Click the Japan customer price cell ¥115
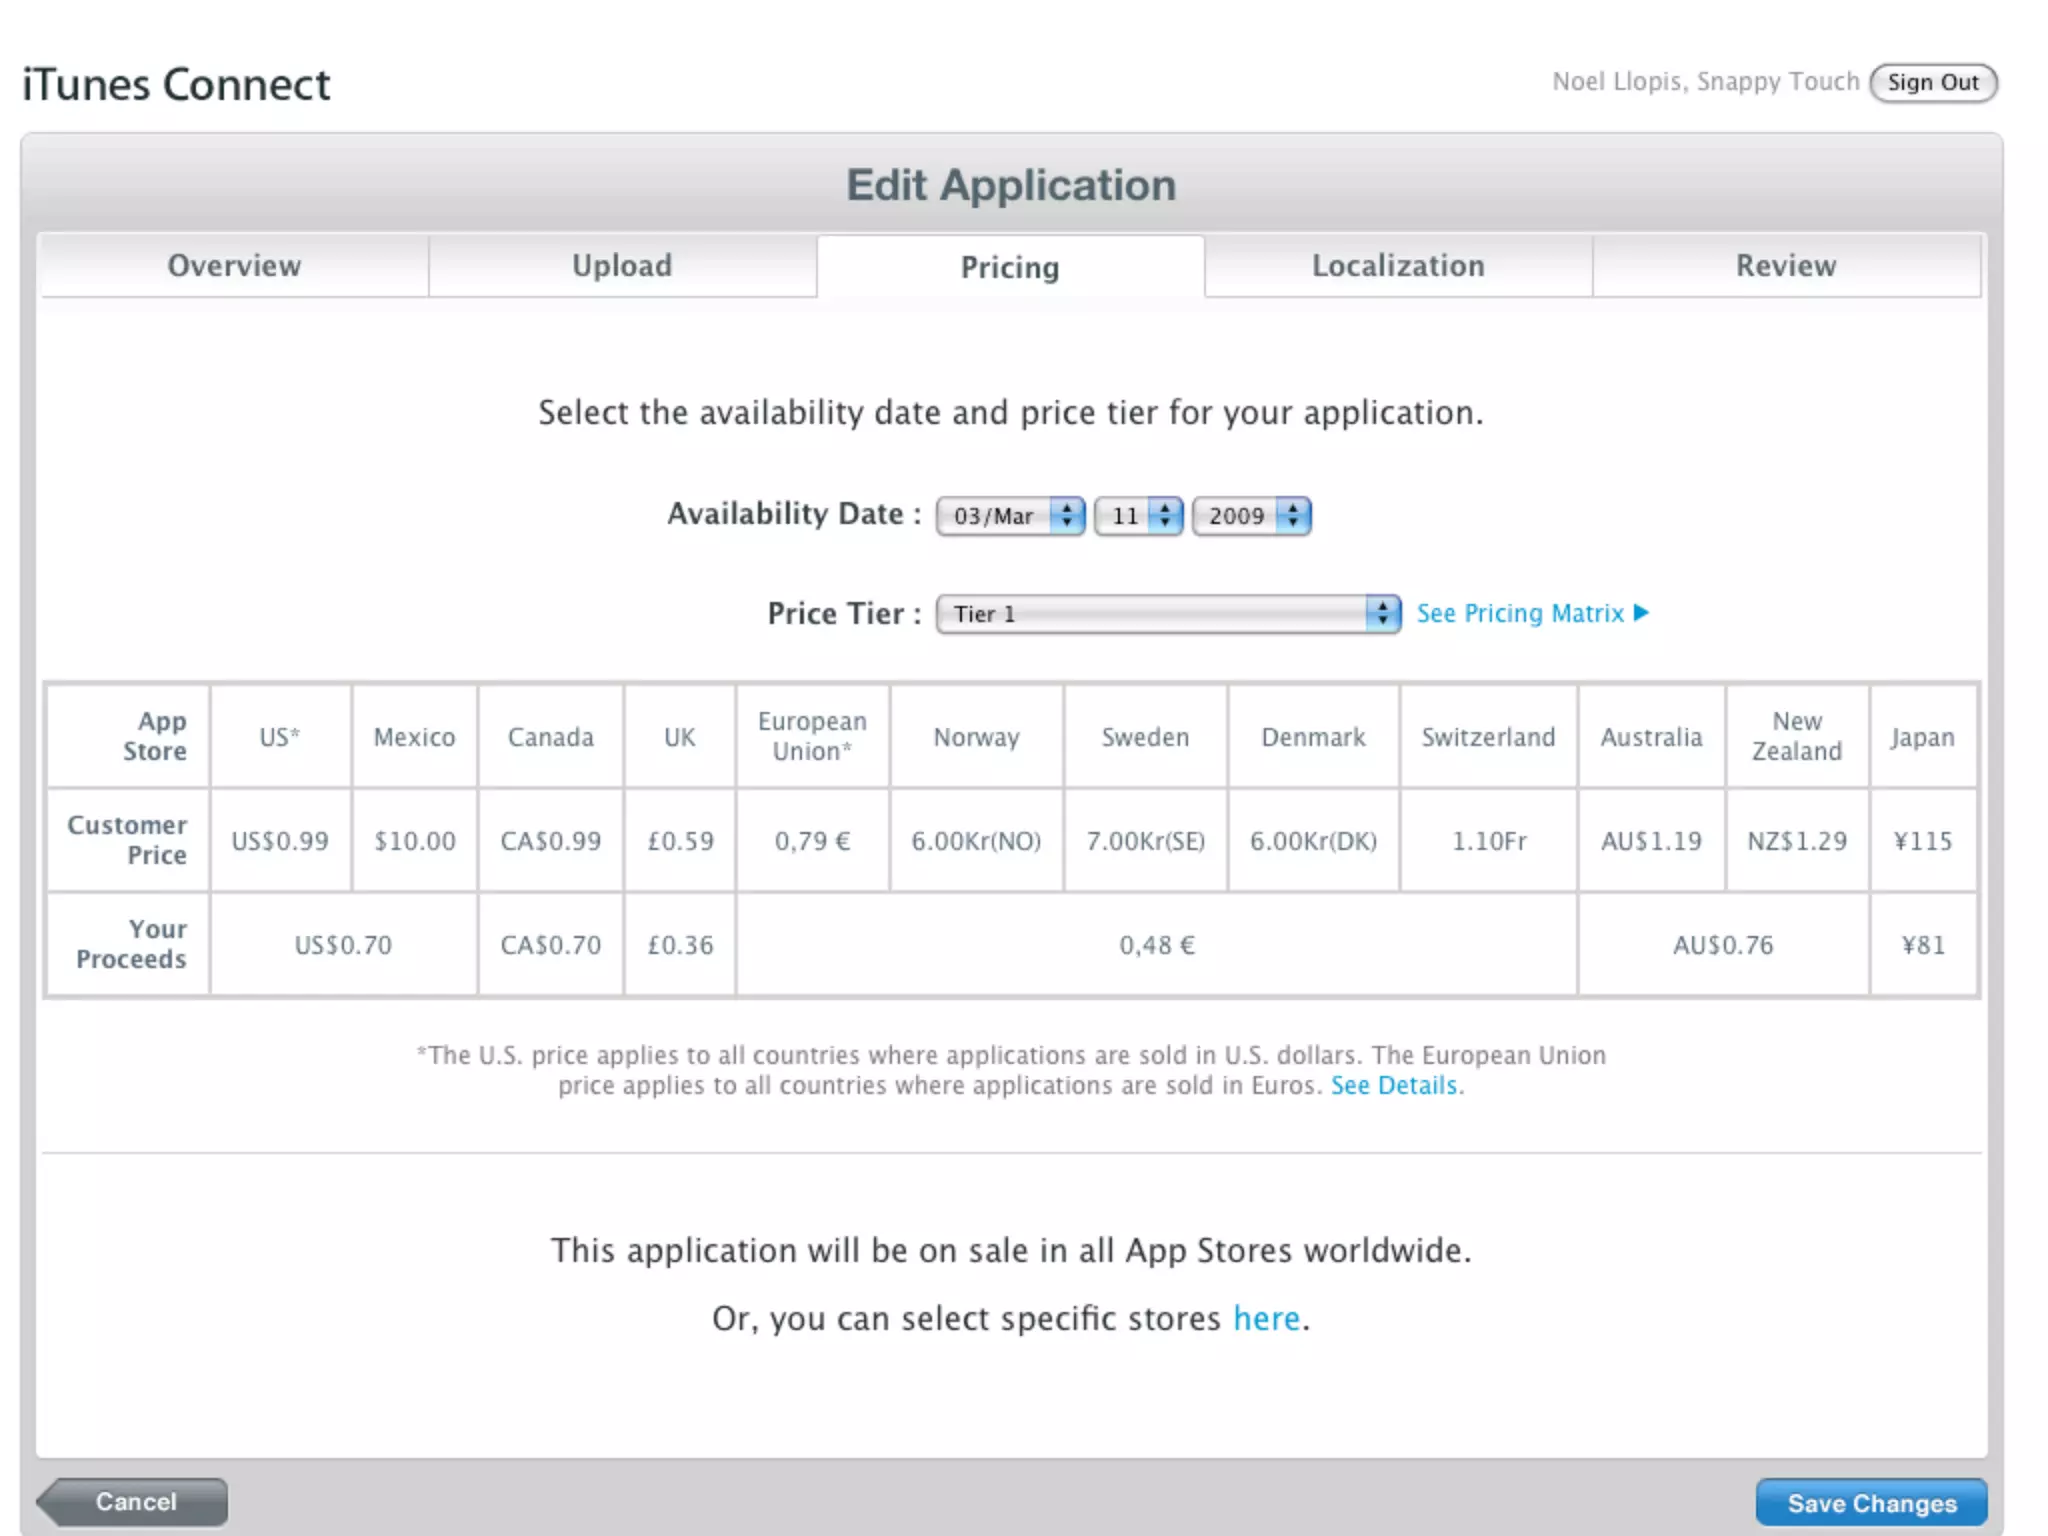 (1922, 841)
